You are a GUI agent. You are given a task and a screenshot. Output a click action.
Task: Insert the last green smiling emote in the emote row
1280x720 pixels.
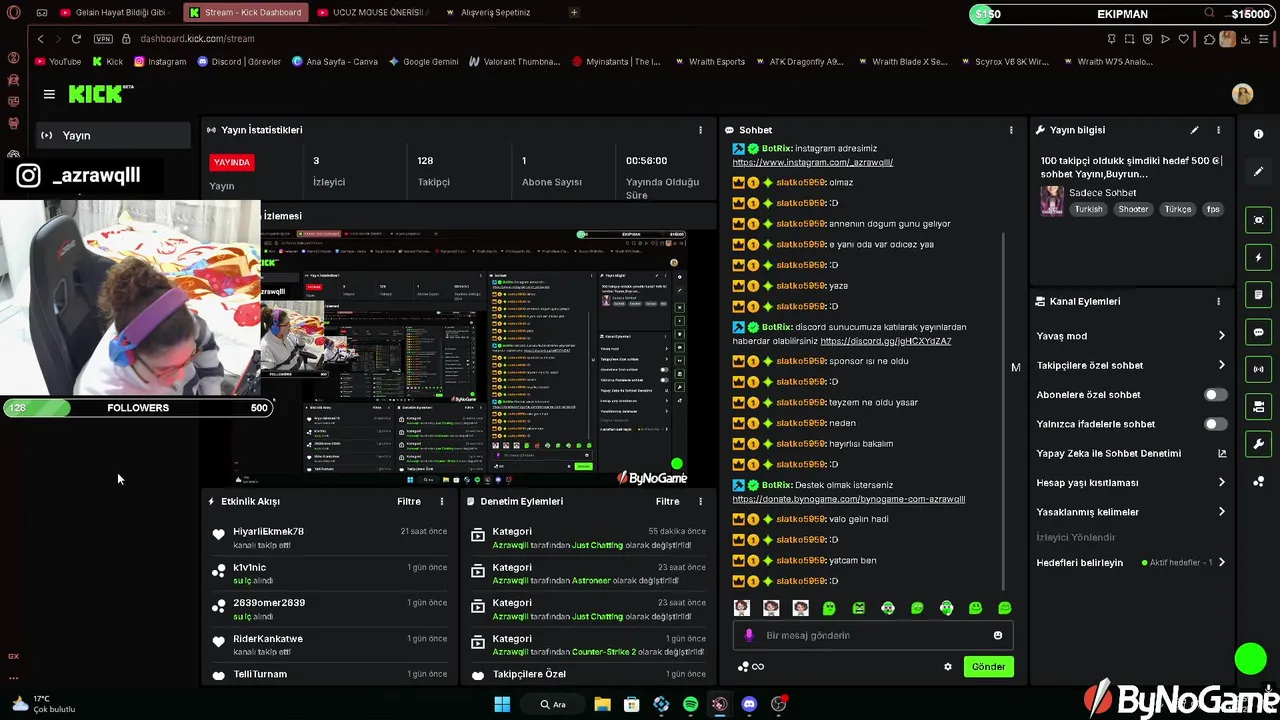click(x=1005, y=608)
